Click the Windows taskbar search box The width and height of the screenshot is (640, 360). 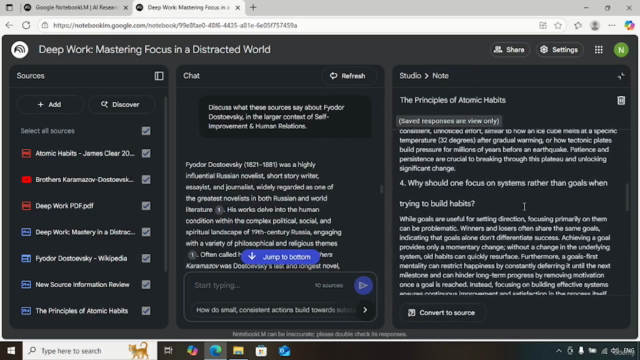90,351
